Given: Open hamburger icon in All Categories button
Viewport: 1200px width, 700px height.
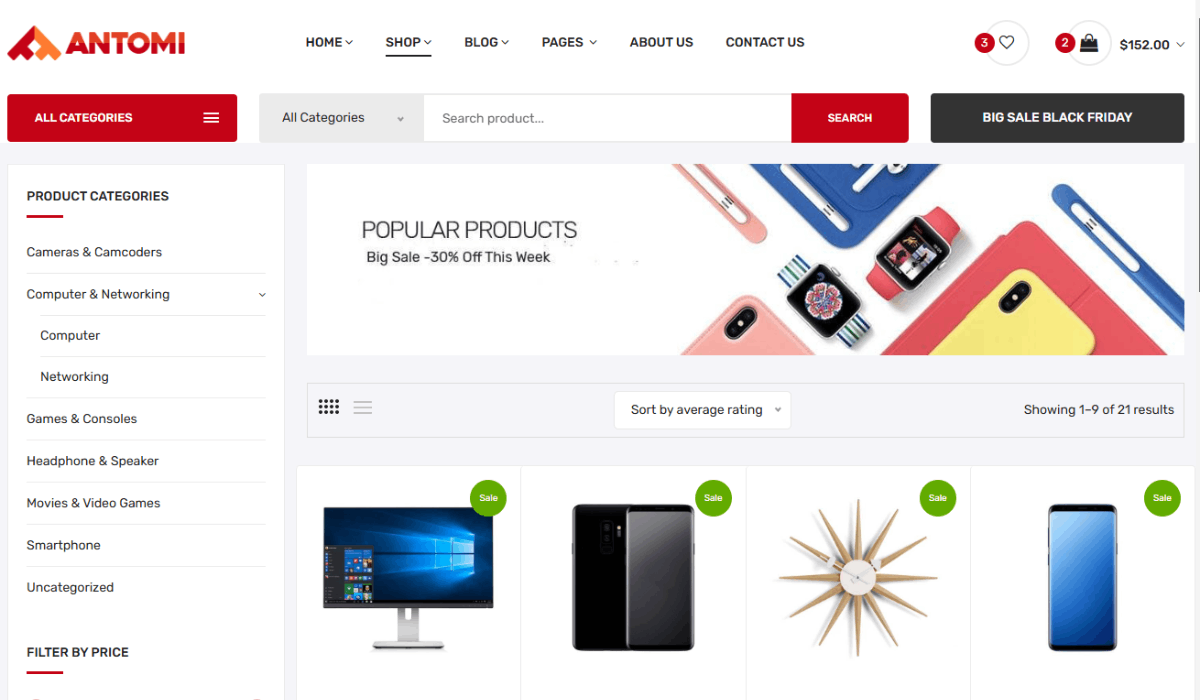Looking at the screenshot, I should (x=211, y=118).
